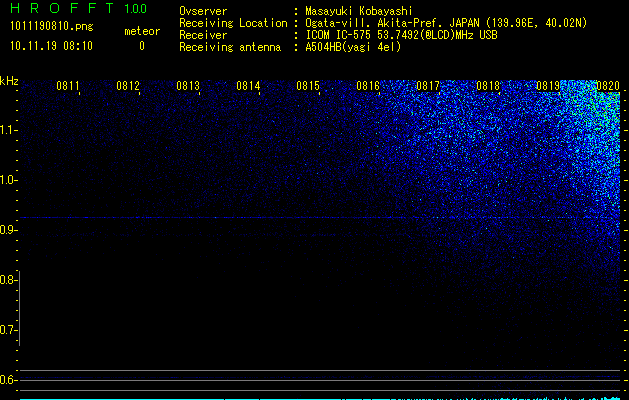Click the 0816 time marker
Screen dimensions: 629x400
[368, 86]
